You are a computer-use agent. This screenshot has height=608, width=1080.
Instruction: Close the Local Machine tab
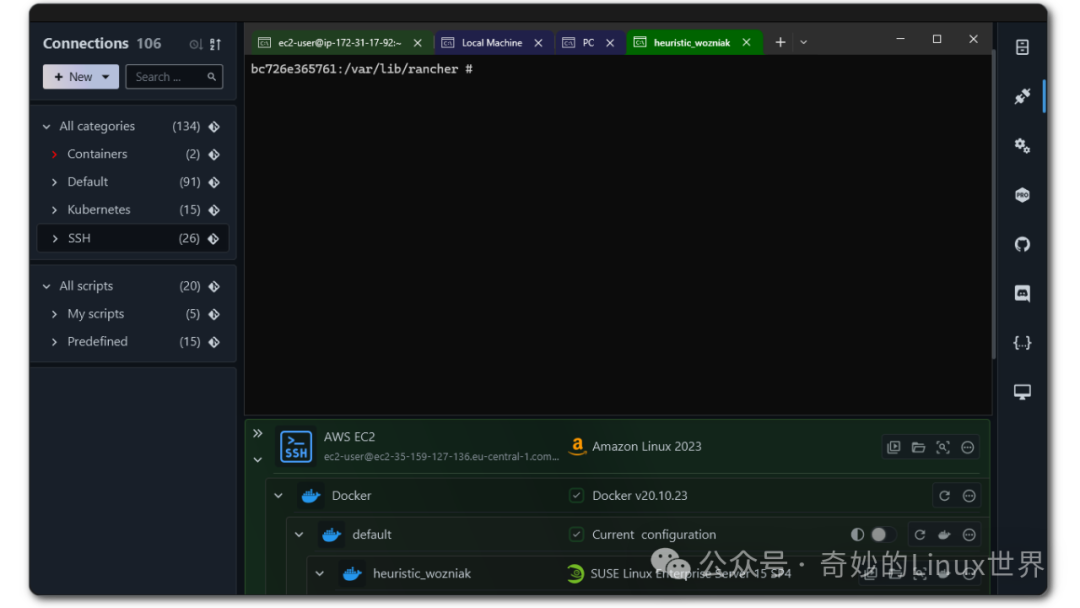539,43
